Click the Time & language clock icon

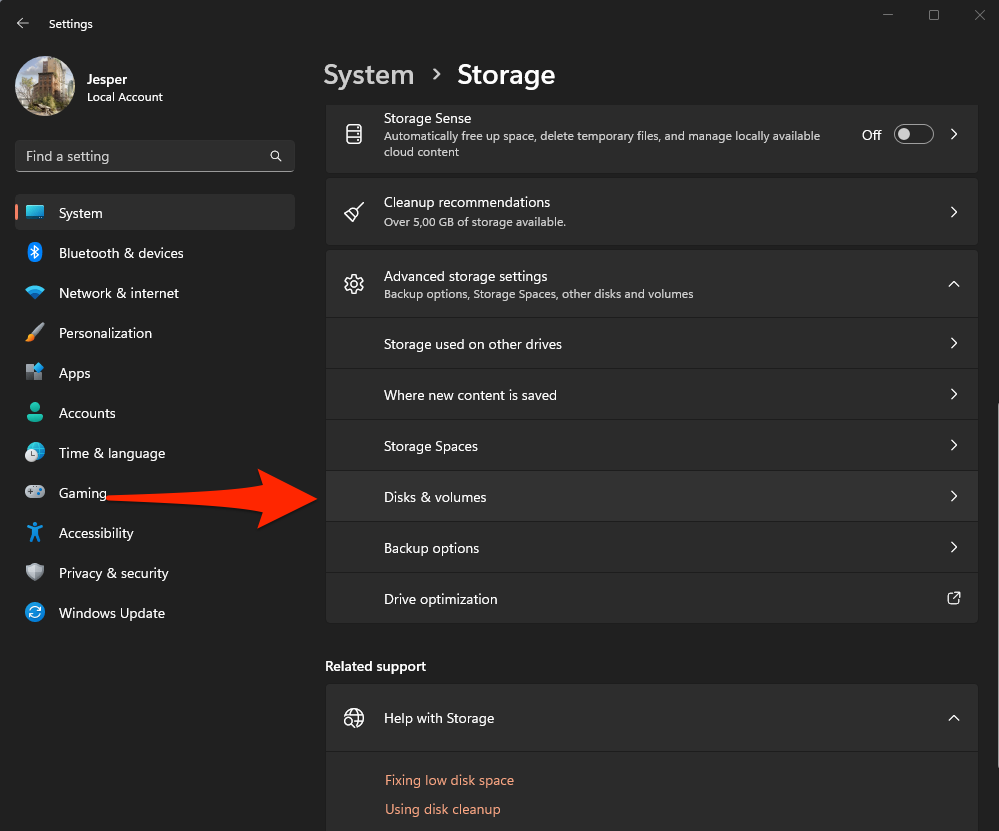tap(35, 452)
